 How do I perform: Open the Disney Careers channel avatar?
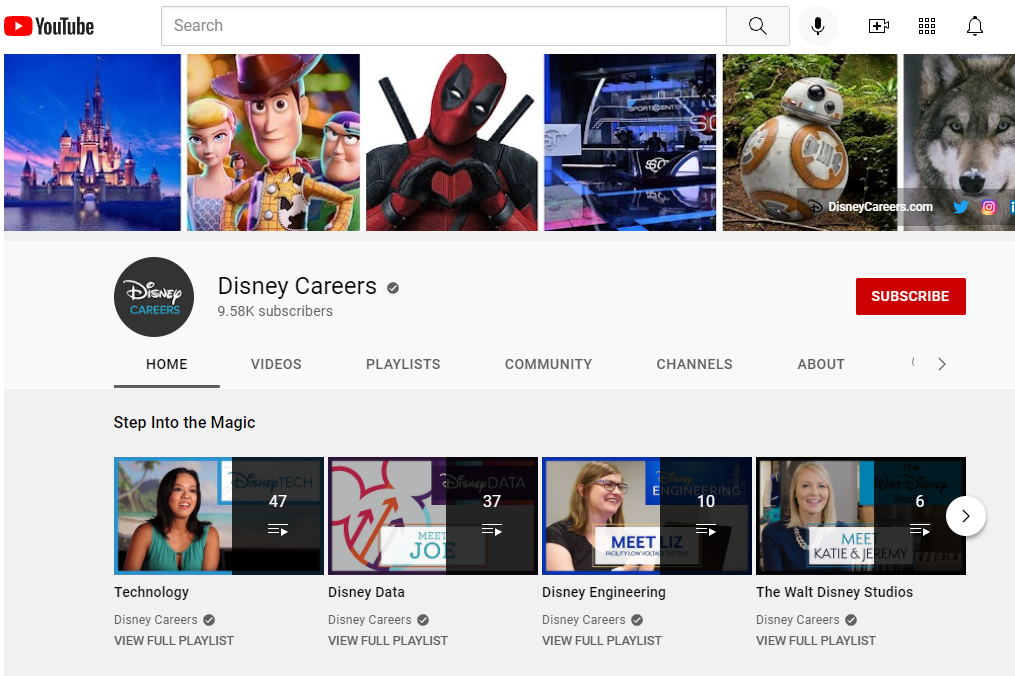pos(154,297)
